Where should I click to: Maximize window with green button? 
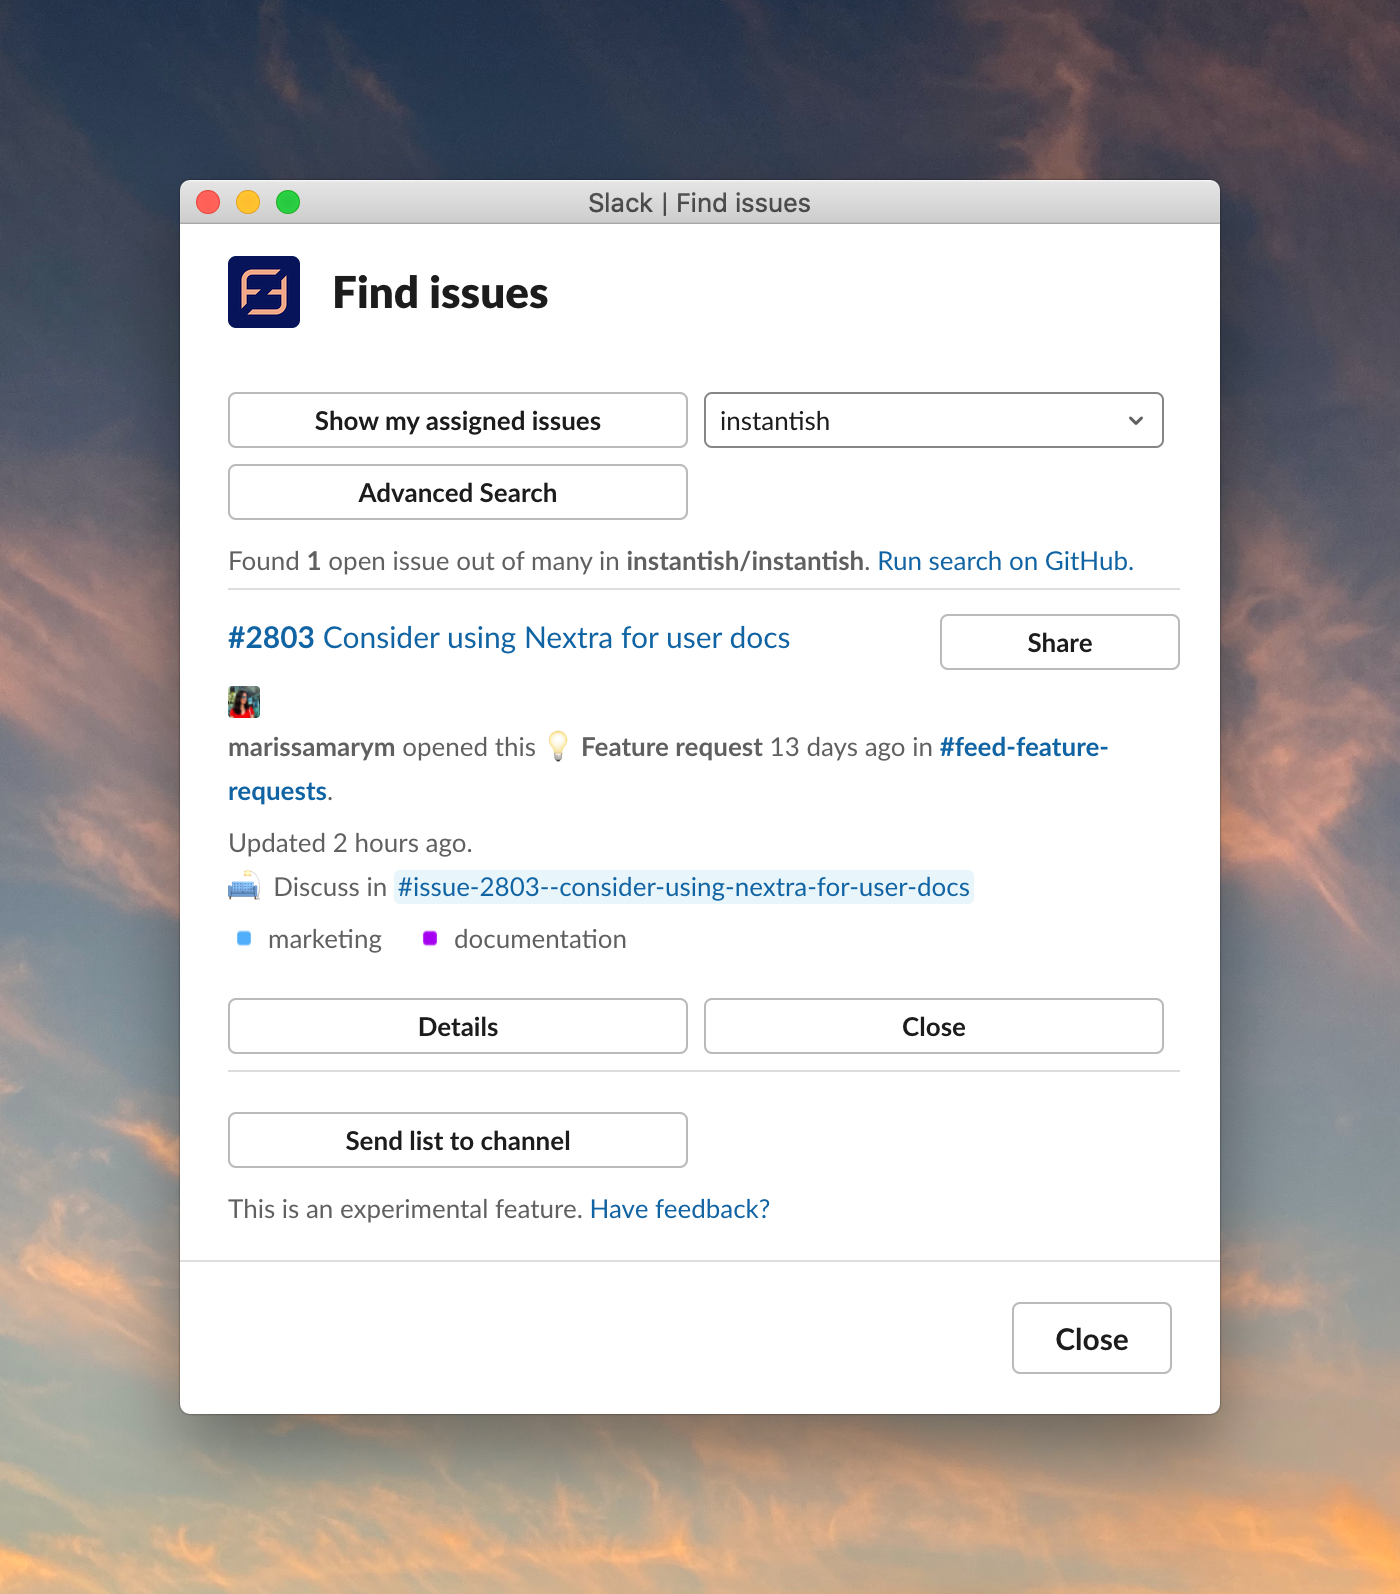[288, 202]
